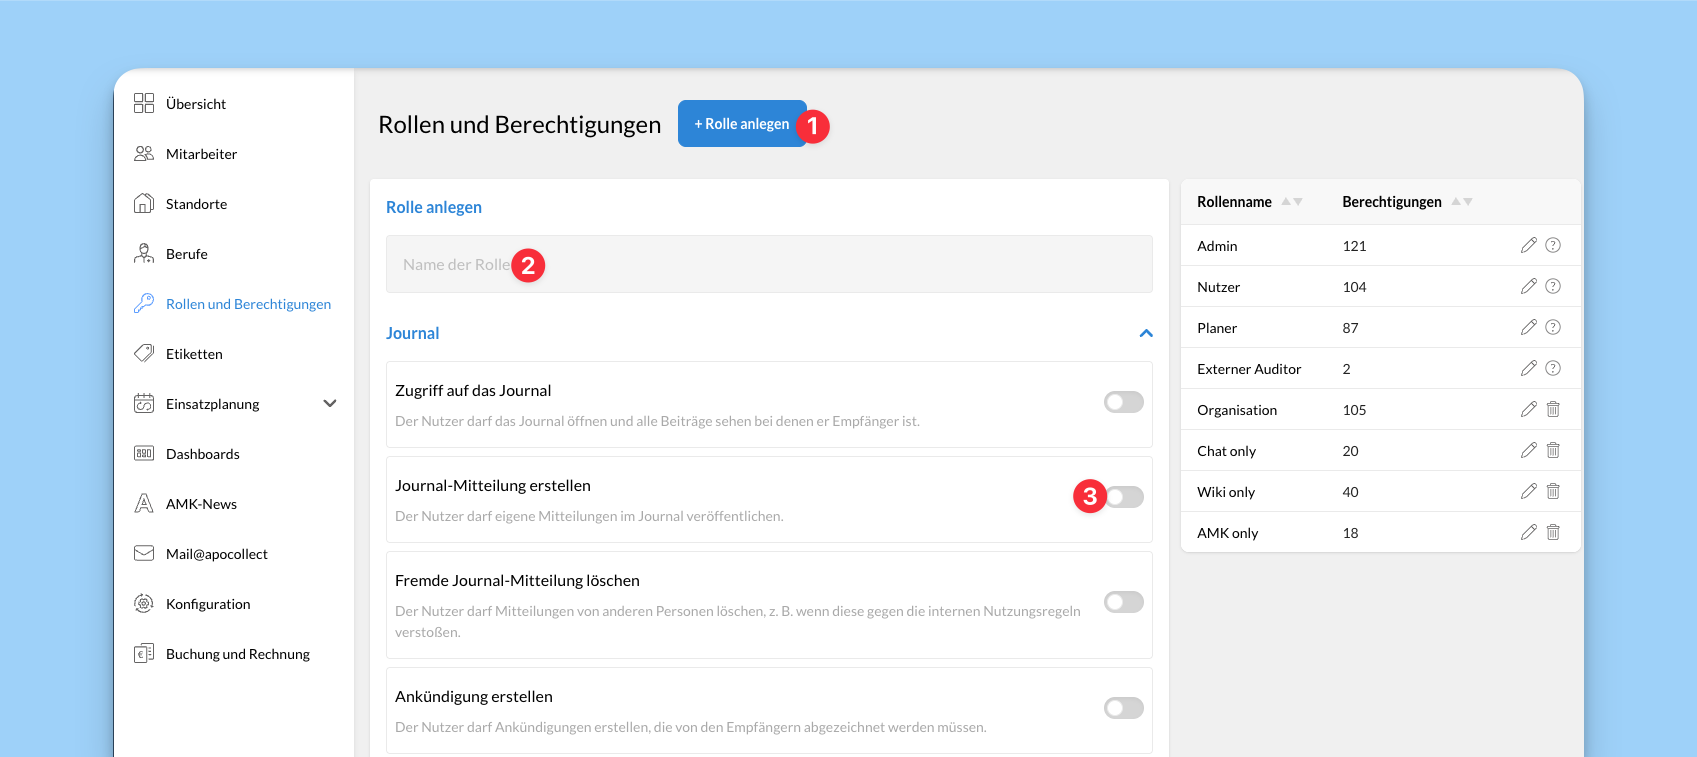Expand the Einsatzplanung sidebar submenu arrow
Screen dimensions: 1697x757
coord(330,404)
